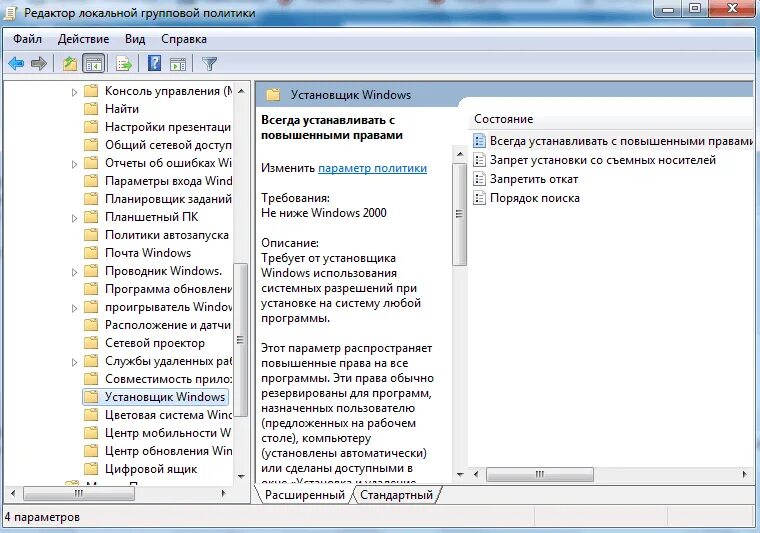Screen dimensions: 760x533
Task: Click the параметр политики link
Action: [x=372, y=168]
